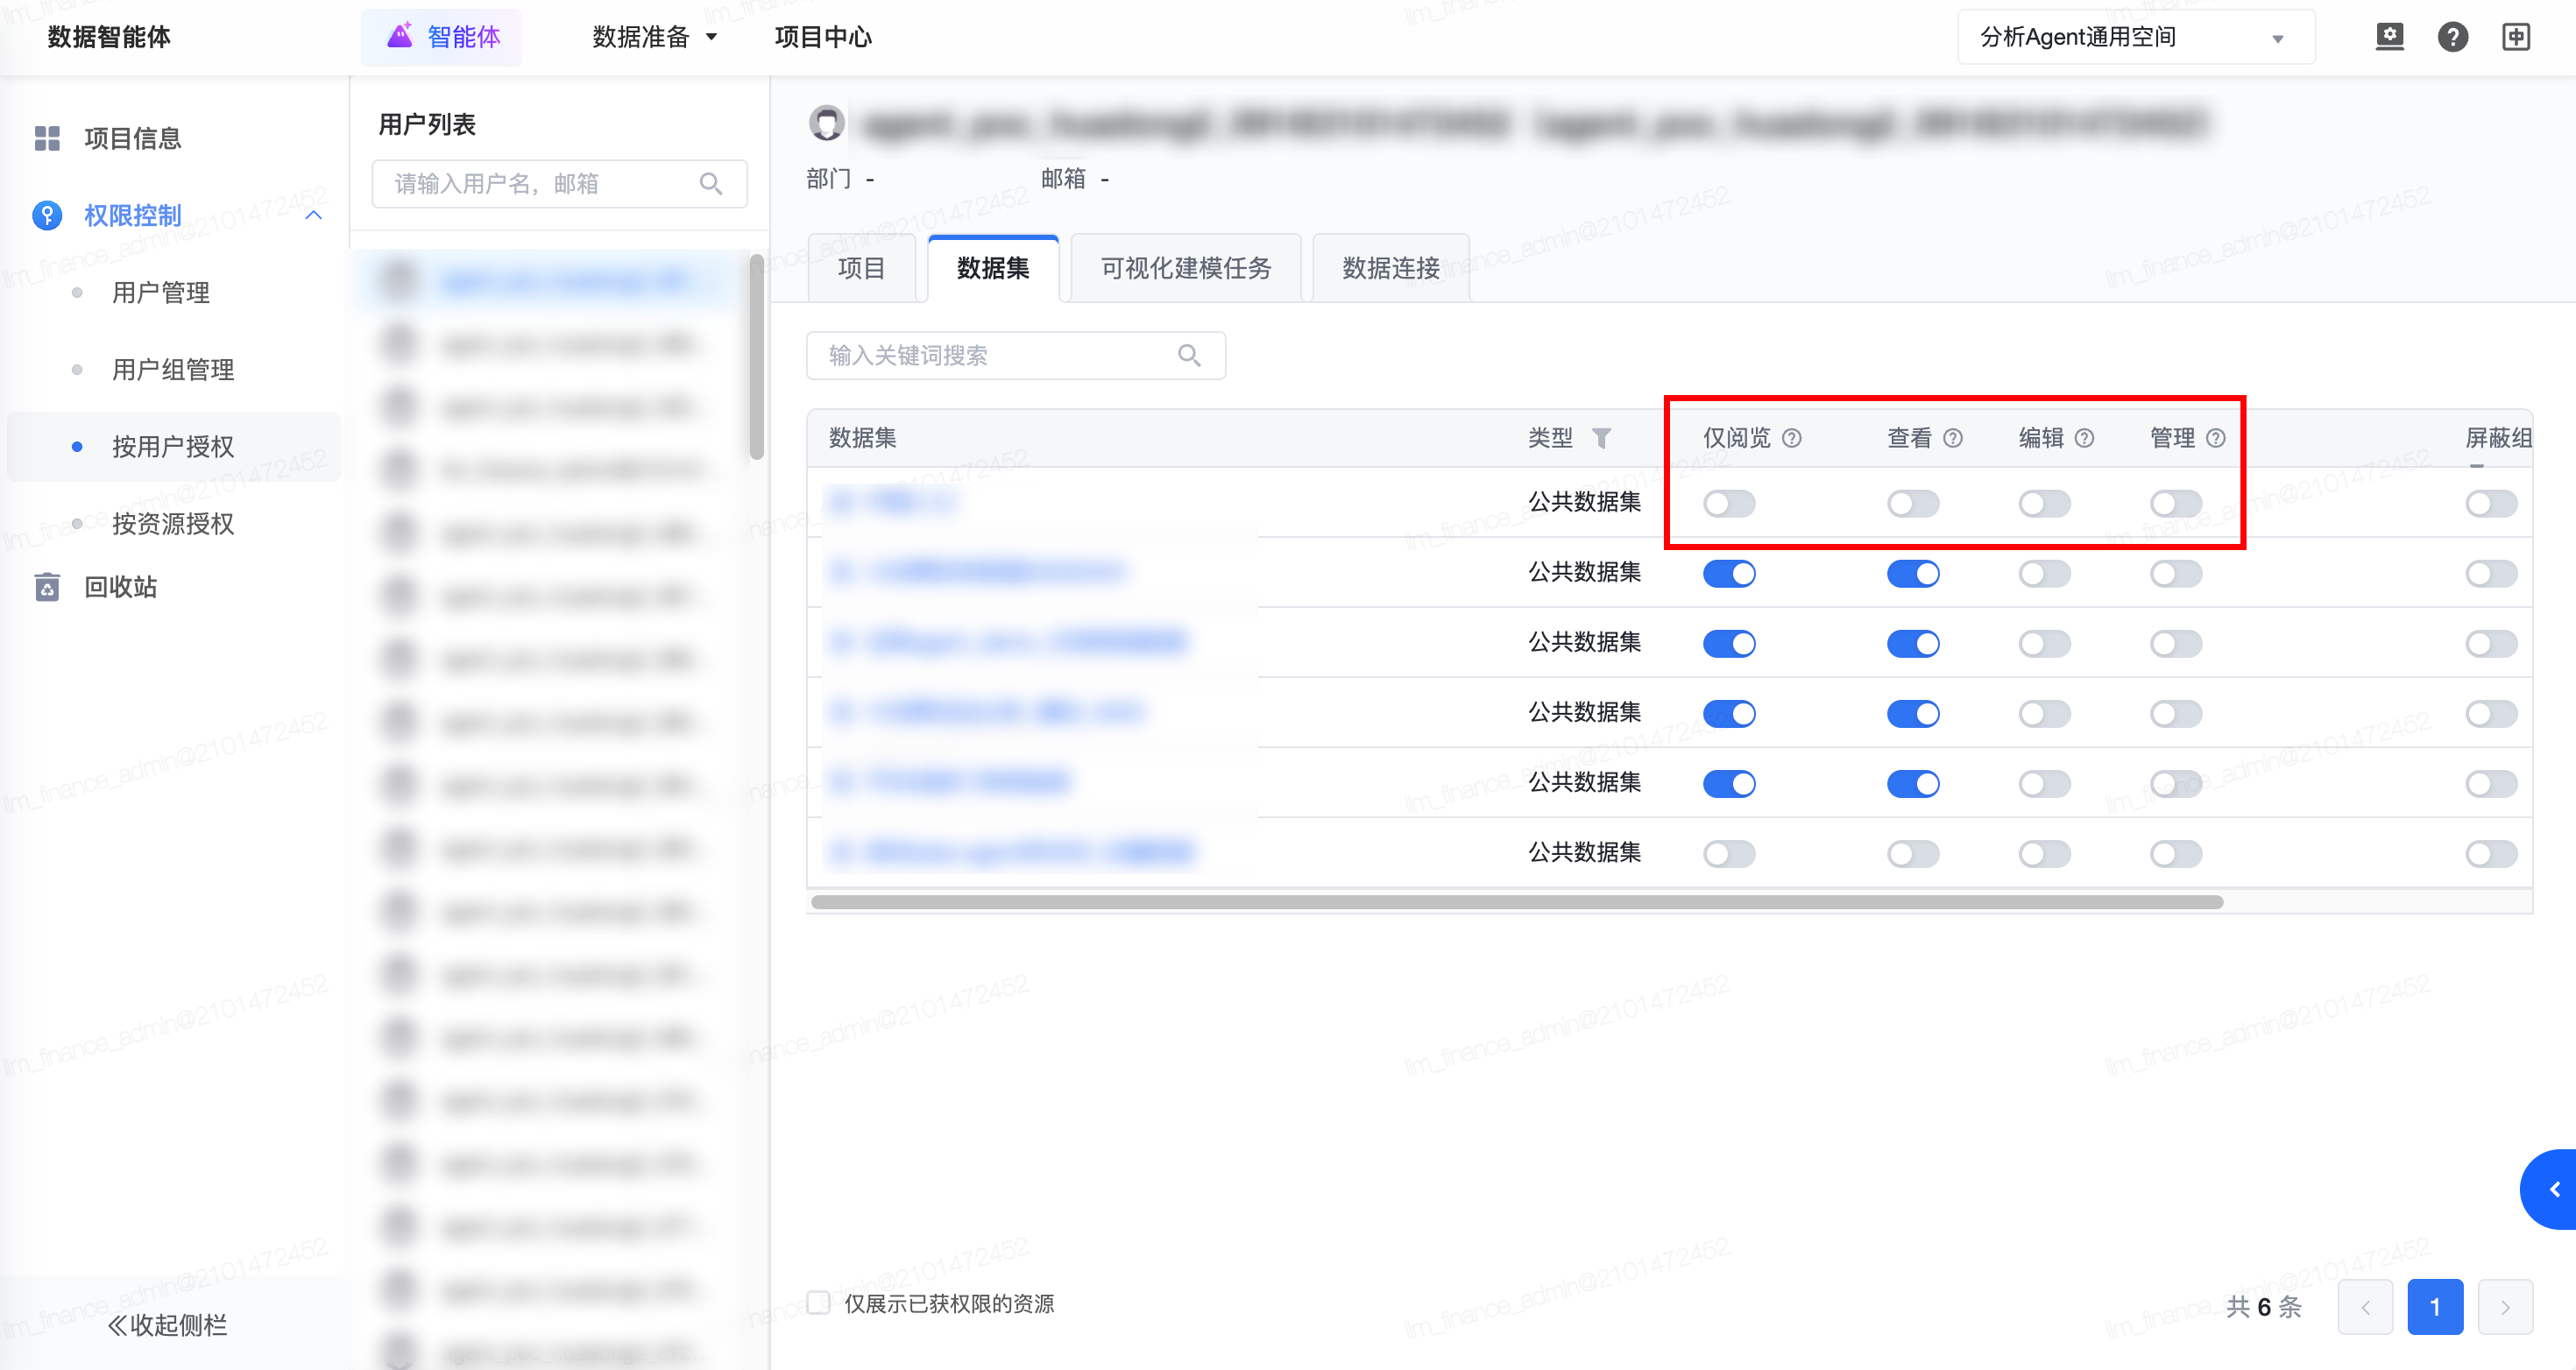Viewport: 2576px width, 1370px height.
Task: Click the top bar language switch icon
Action: (2516, 37)
